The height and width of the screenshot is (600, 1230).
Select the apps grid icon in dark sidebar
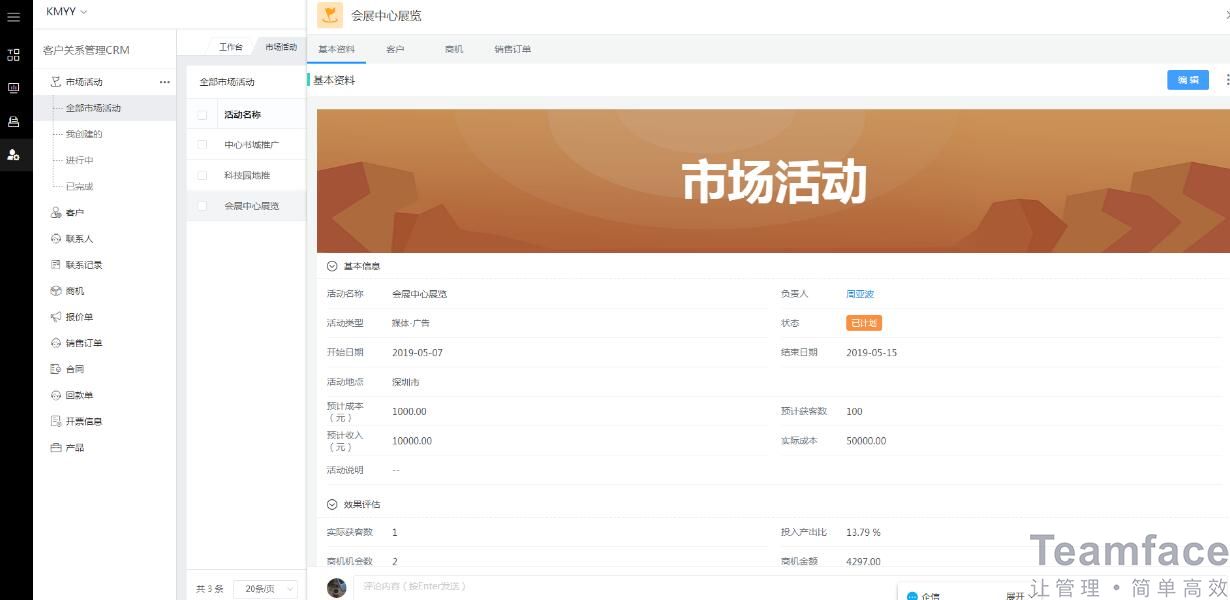[14, 55]
